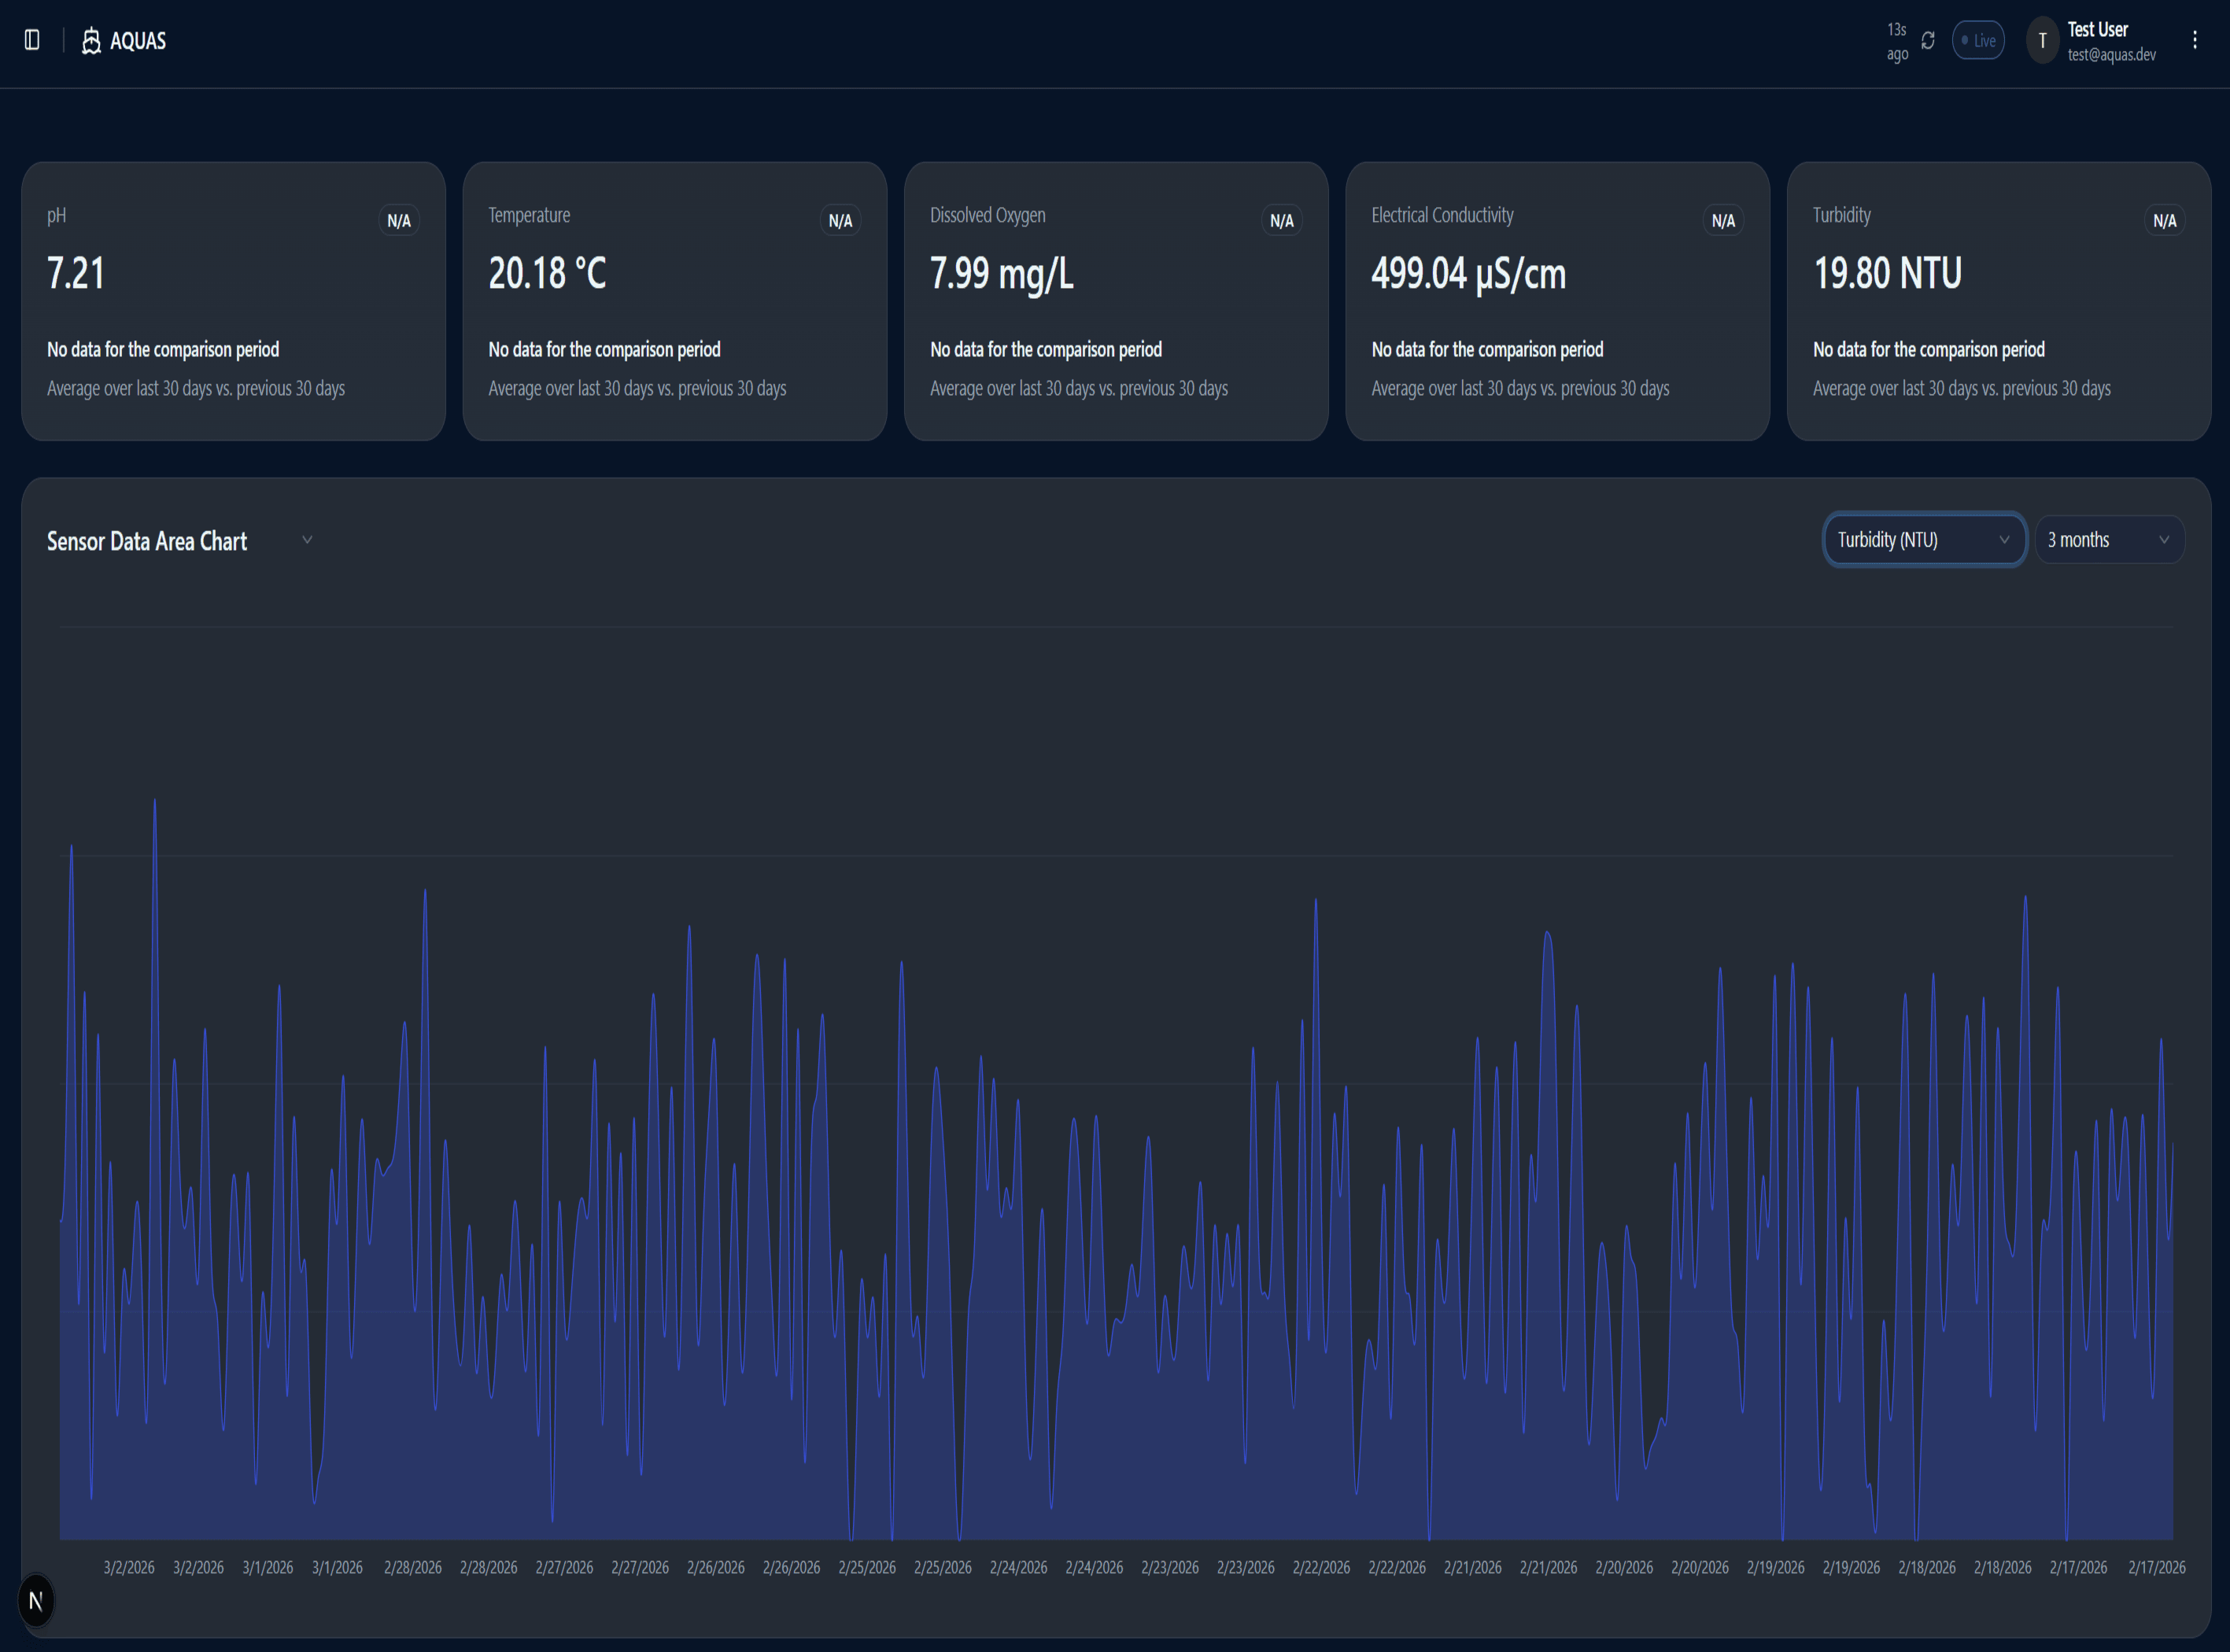Click the AQUAS brand name
Screen dimensions: 2230x1652
pyautogui.click(x=138, y=41)
